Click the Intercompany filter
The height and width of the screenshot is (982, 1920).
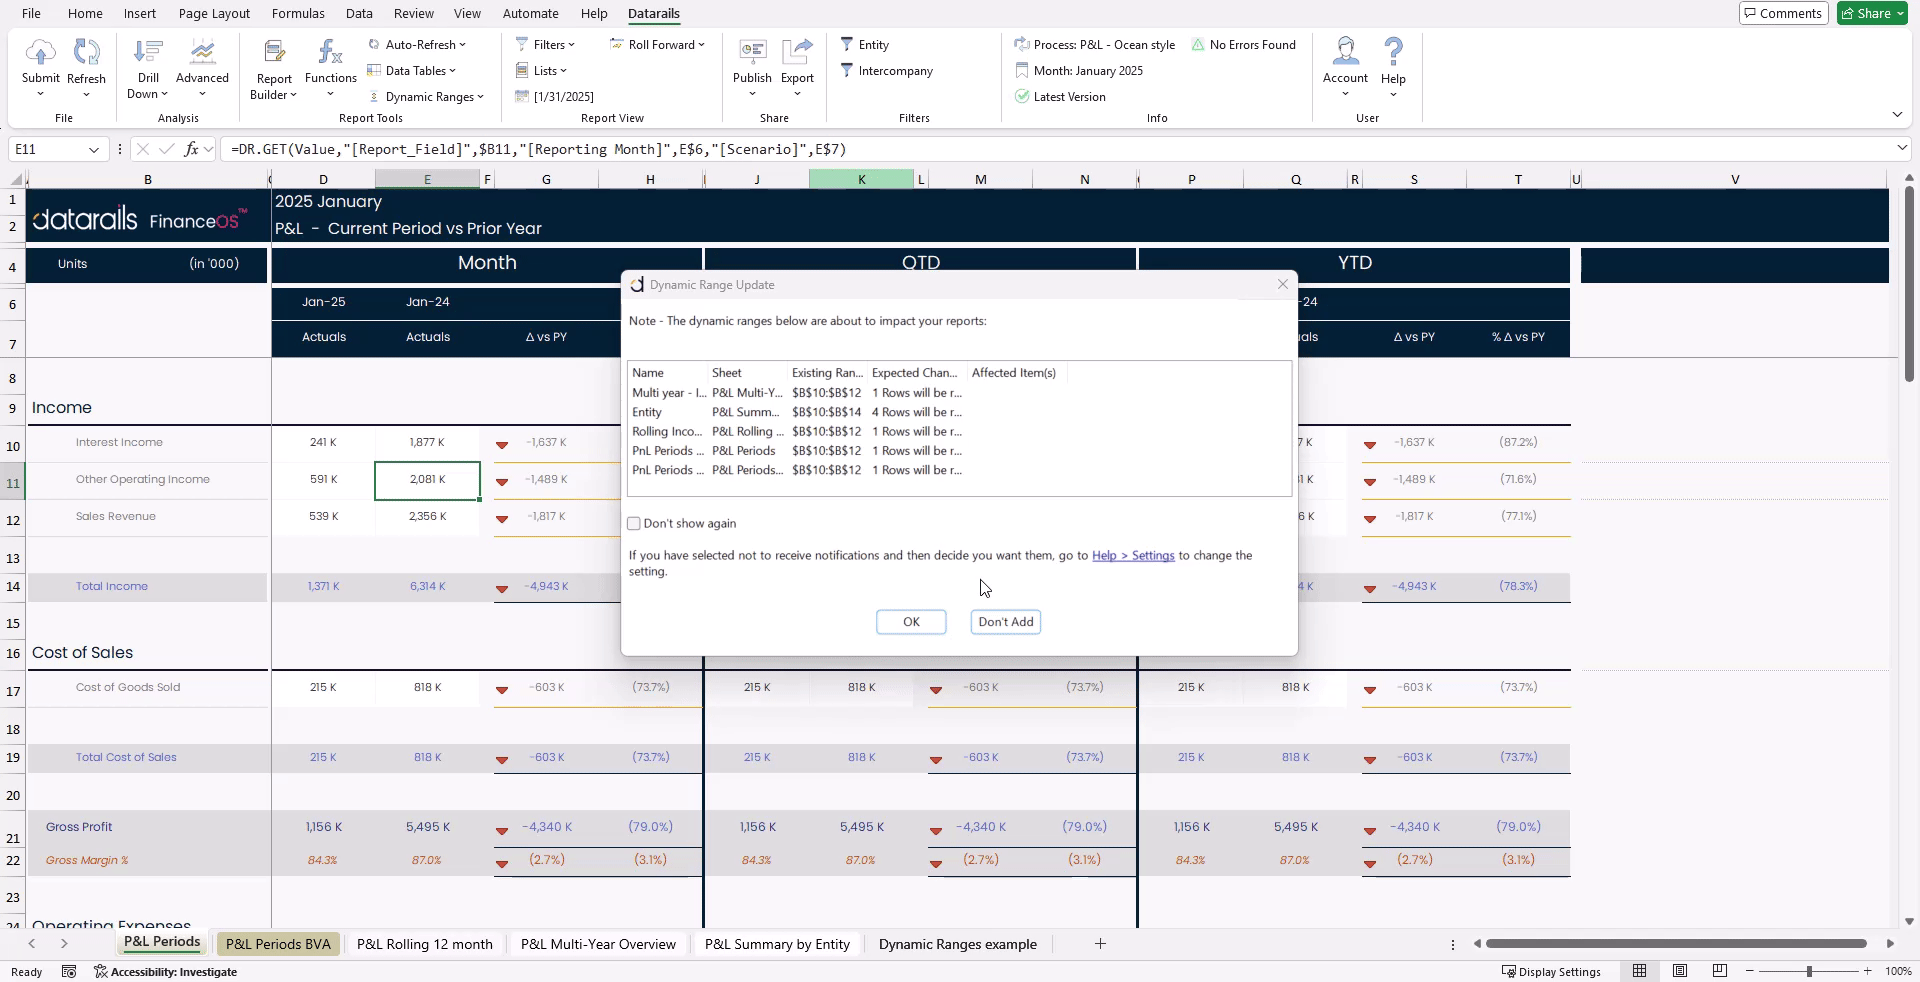tap(886, 71)
